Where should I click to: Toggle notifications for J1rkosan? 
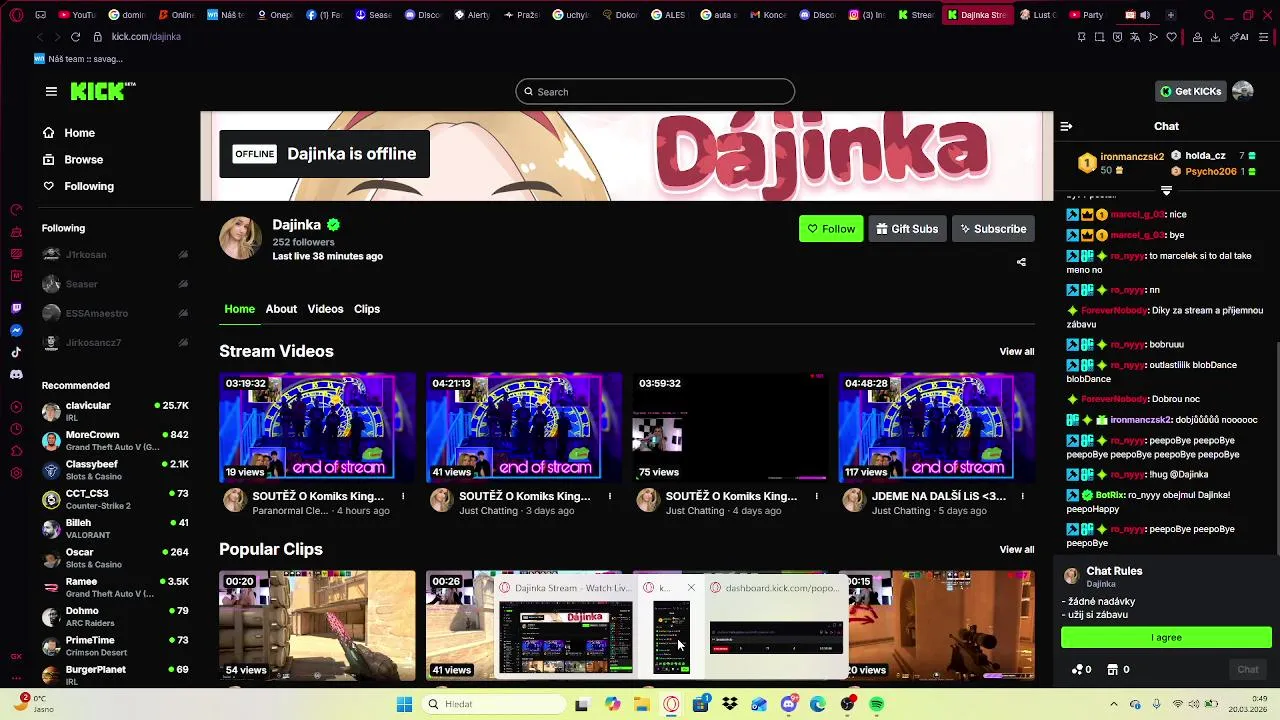click(x=183, y=255)
